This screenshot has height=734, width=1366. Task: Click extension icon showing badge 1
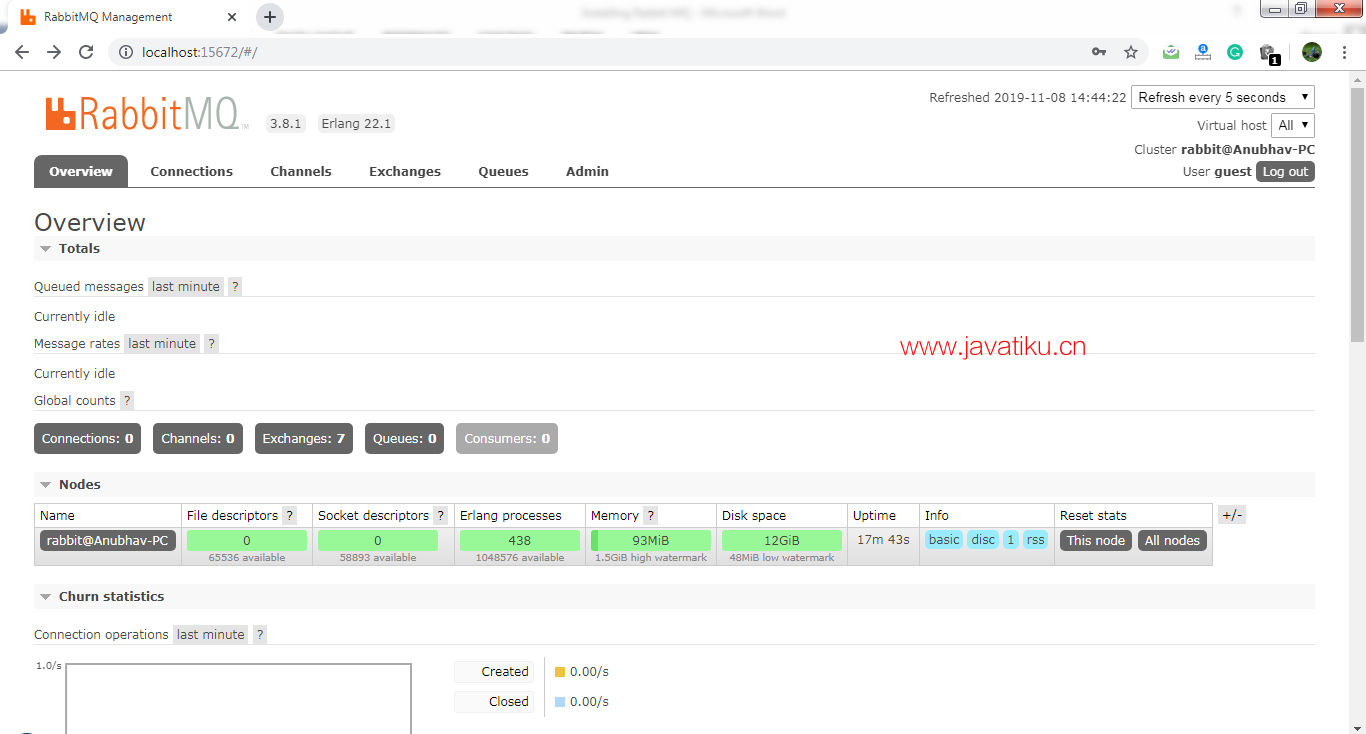pos(1268,54)
